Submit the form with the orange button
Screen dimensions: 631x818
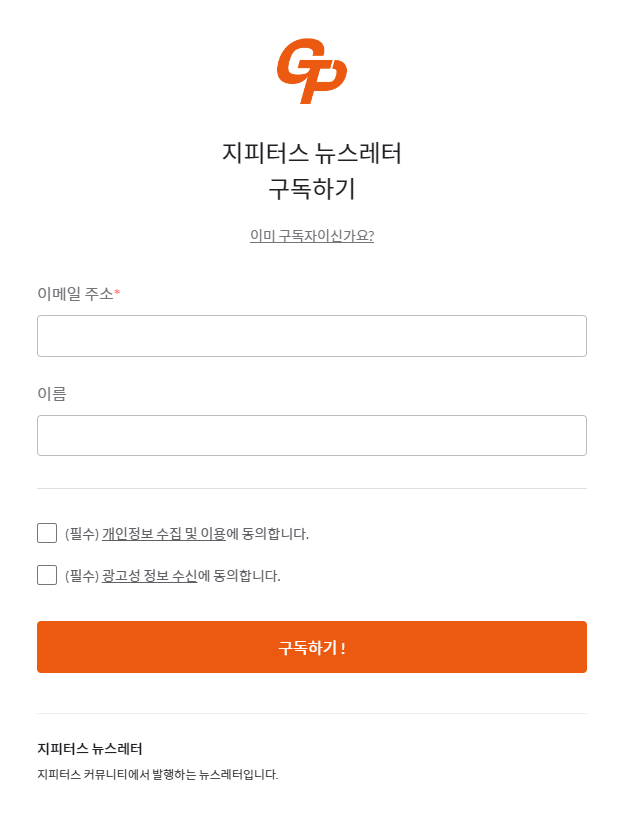tap(312, 647)
